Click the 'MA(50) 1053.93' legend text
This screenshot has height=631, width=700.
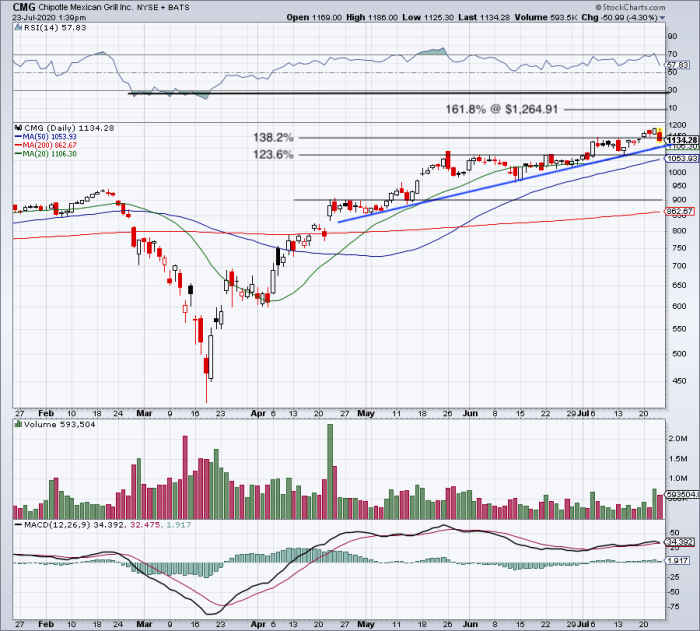tap(50, 137)
